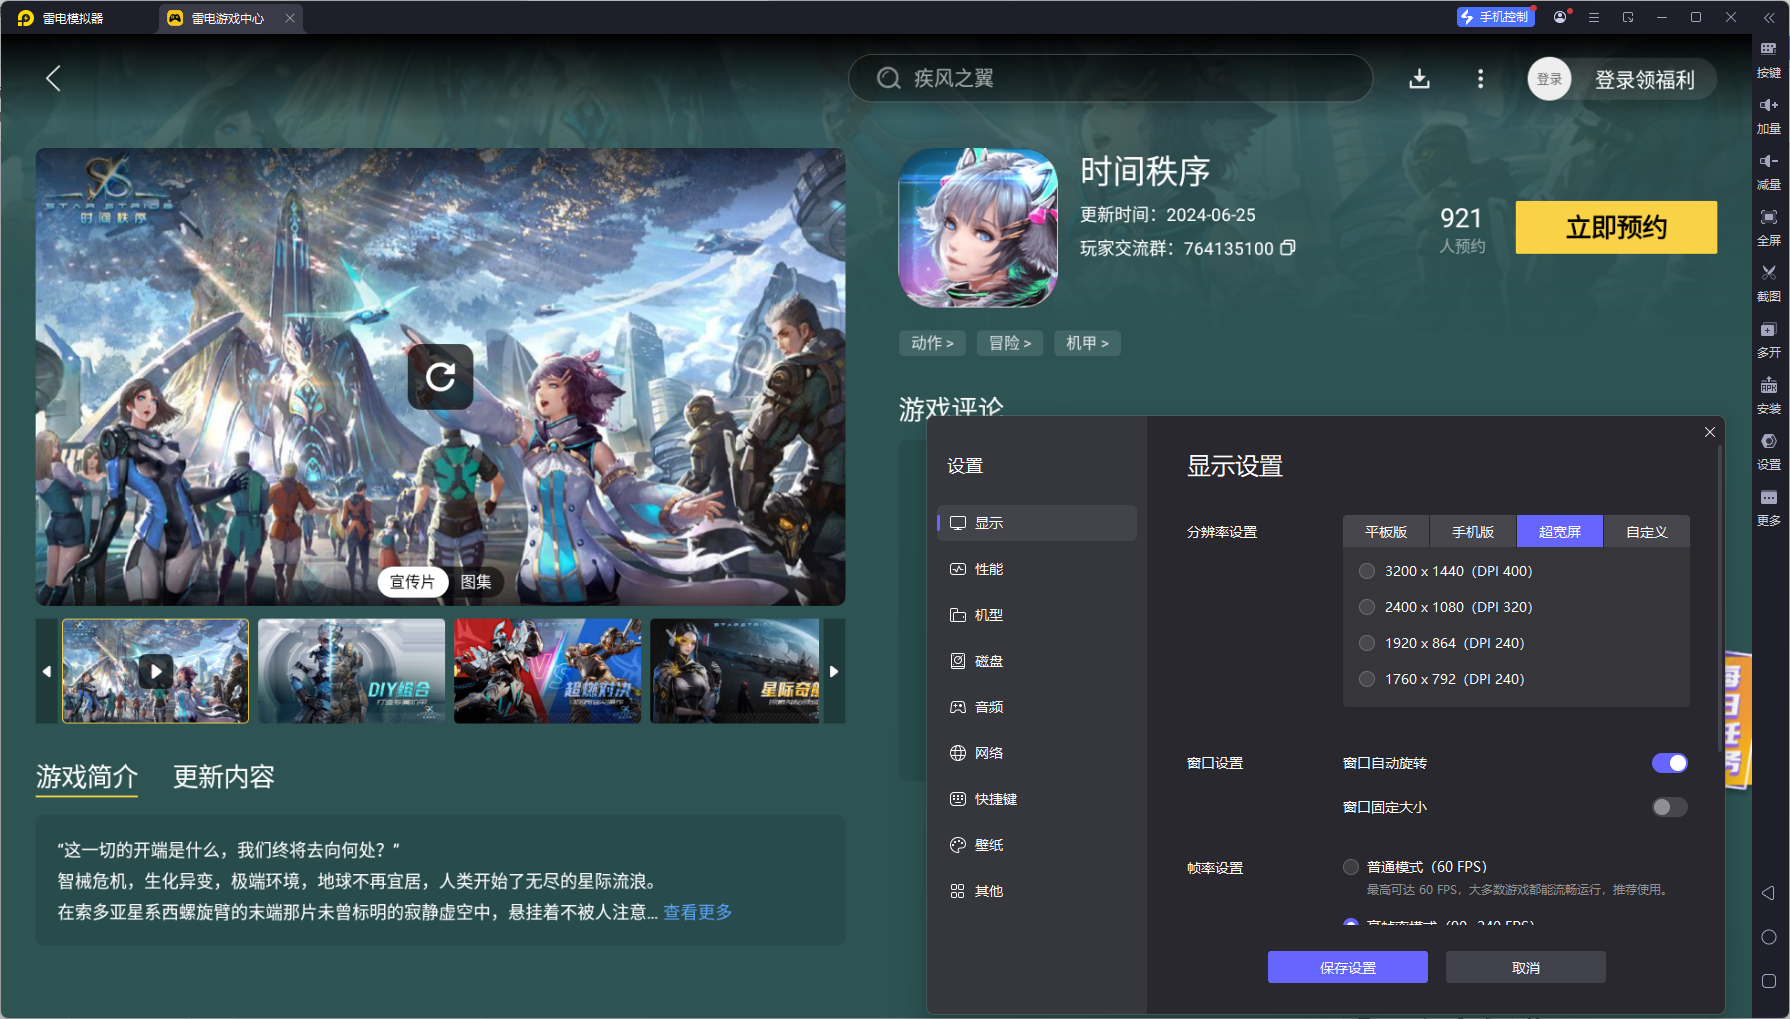Open the 动作 genre tag
This screenshot has width=1790, height=1019.
pos(932,343)
